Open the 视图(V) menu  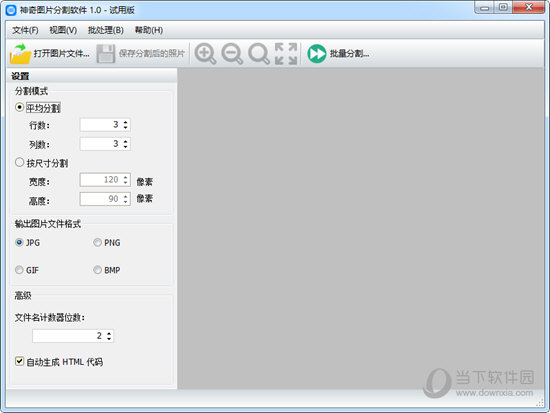(63, 30)
